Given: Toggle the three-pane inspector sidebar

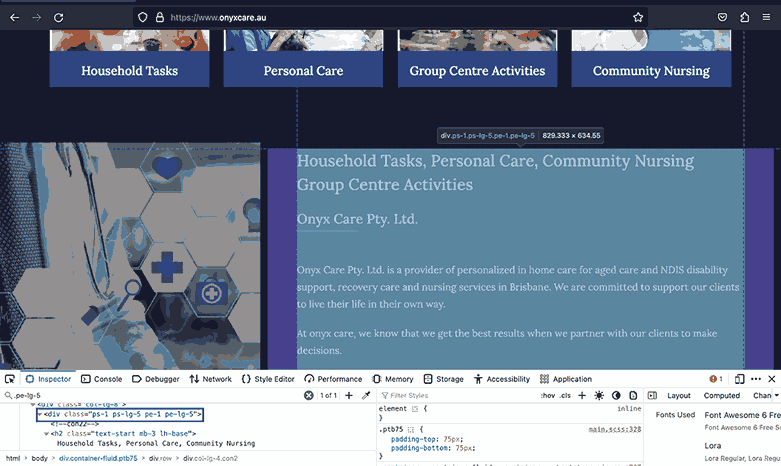Looking at the screenshot, I should pyautogui.click(x=652, y=395).
